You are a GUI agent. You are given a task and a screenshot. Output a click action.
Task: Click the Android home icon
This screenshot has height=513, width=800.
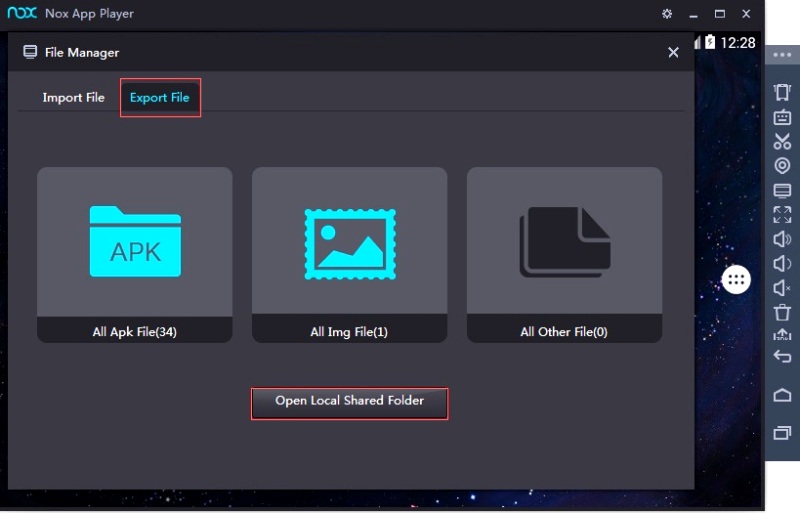[x=782, y=395]
